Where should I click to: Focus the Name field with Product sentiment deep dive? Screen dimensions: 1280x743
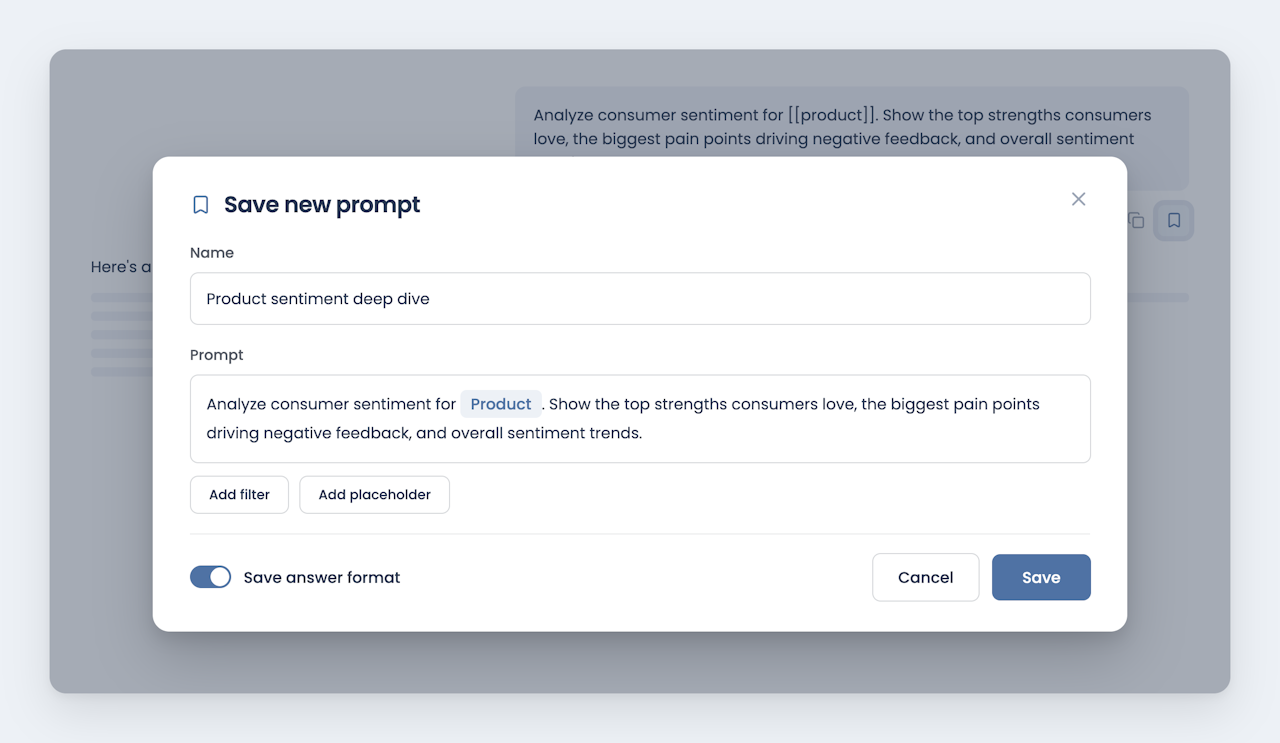pyautogui.click(x=640, y=298)
